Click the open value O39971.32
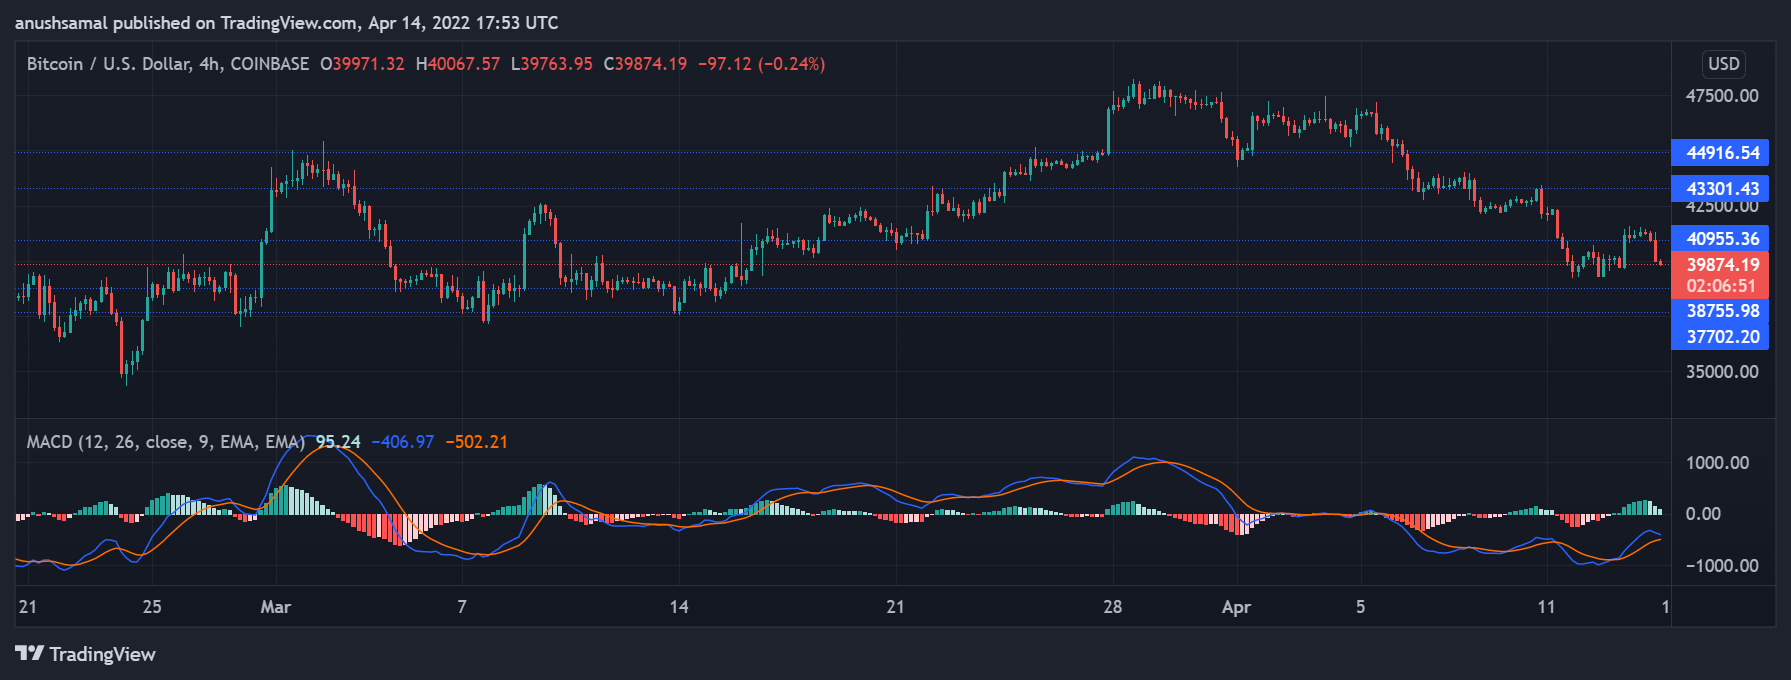The width and height of the screenshot is (1791, 680). [362, 64]
